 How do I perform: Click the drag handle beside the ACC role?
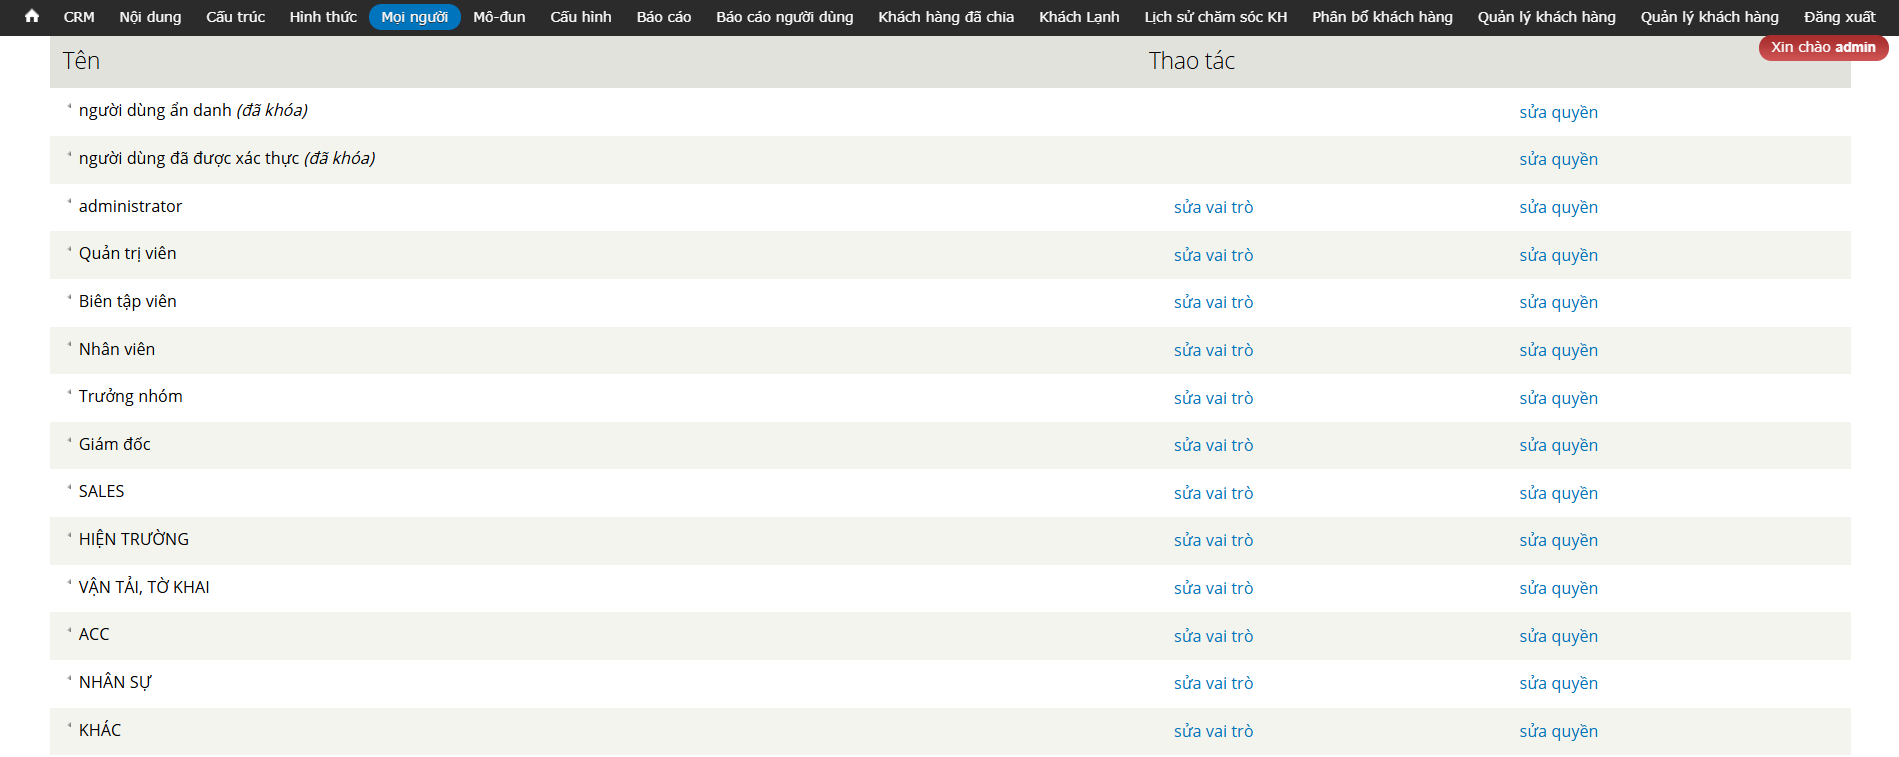coord(69,632)
